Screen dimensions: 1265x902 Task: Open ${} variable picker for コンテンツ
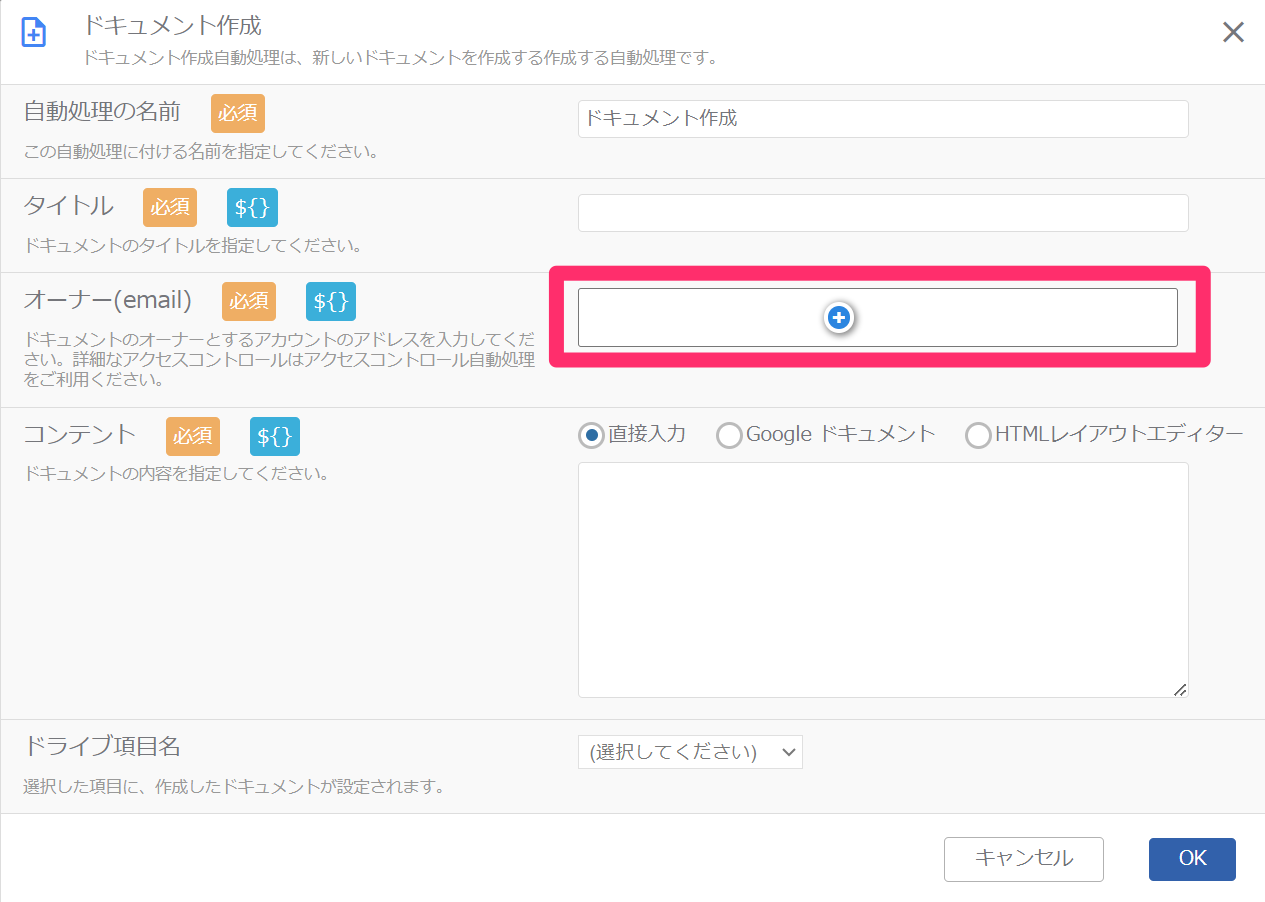click(275, 436)
